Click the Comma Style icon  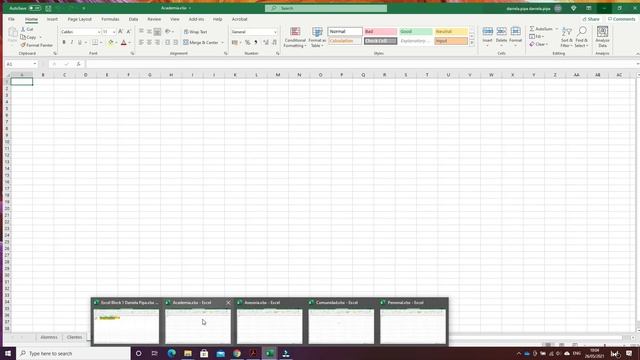point(256,42)
